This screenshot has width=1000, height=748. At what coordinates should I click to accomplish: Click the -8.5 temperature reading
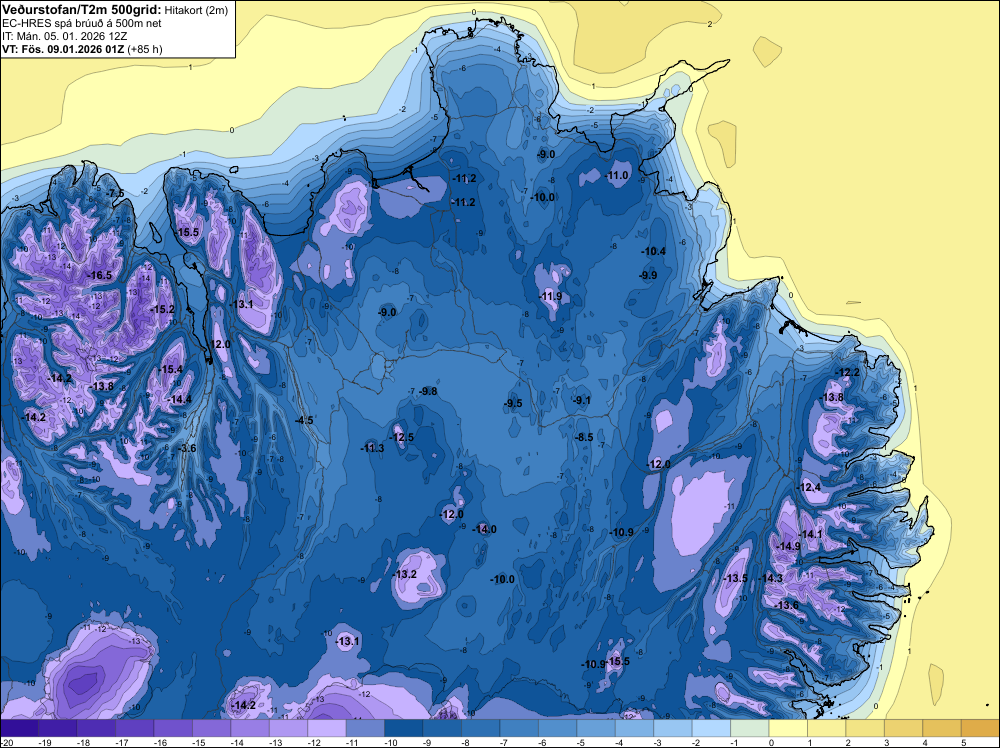tap(584, 437)
